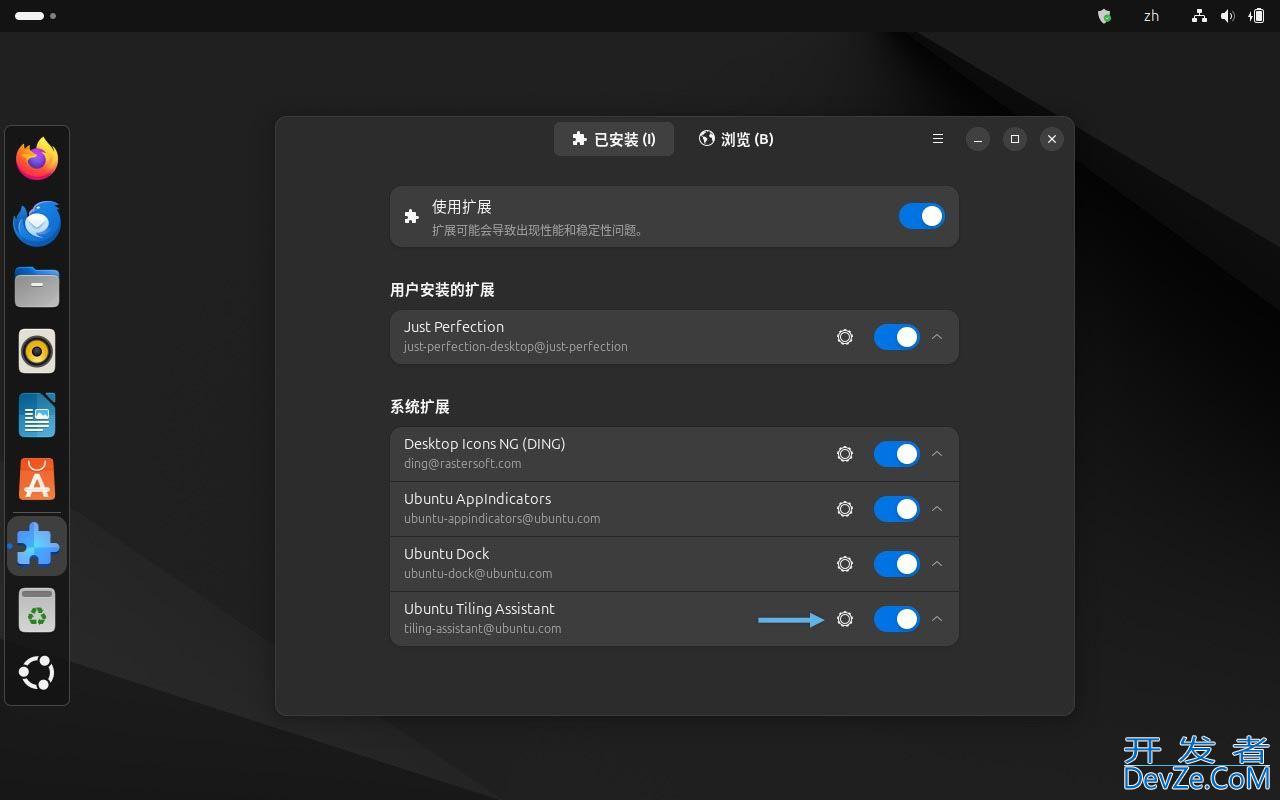Screen dimensions: 1280x800
Task: Expand details chevron for Ubuntu AppIndicators
Action: 937,509
